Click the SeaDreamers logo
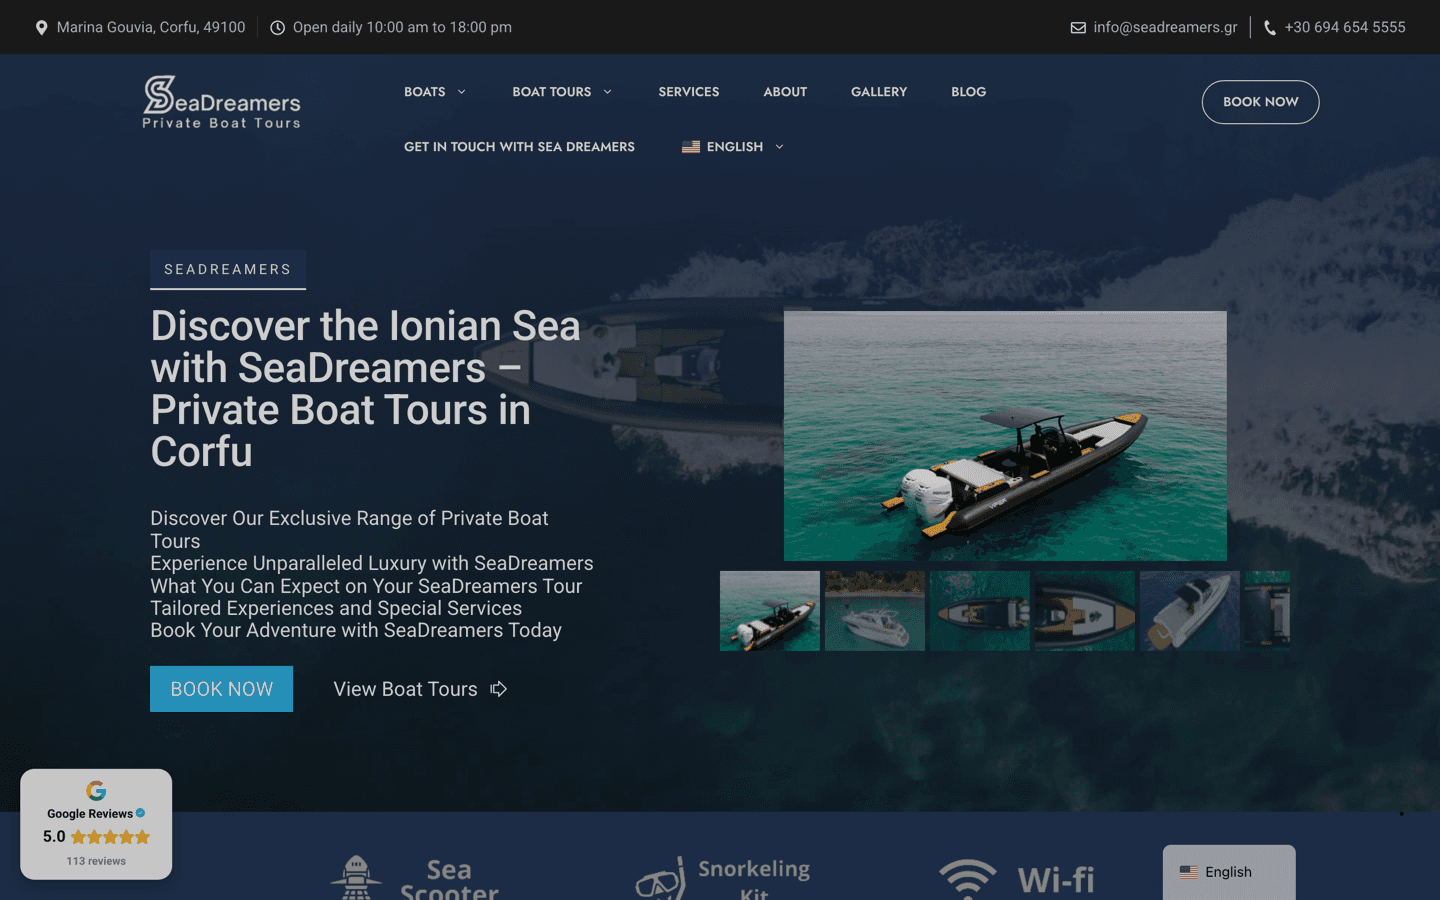This screenshot has width=1440, height=900. 221,101
